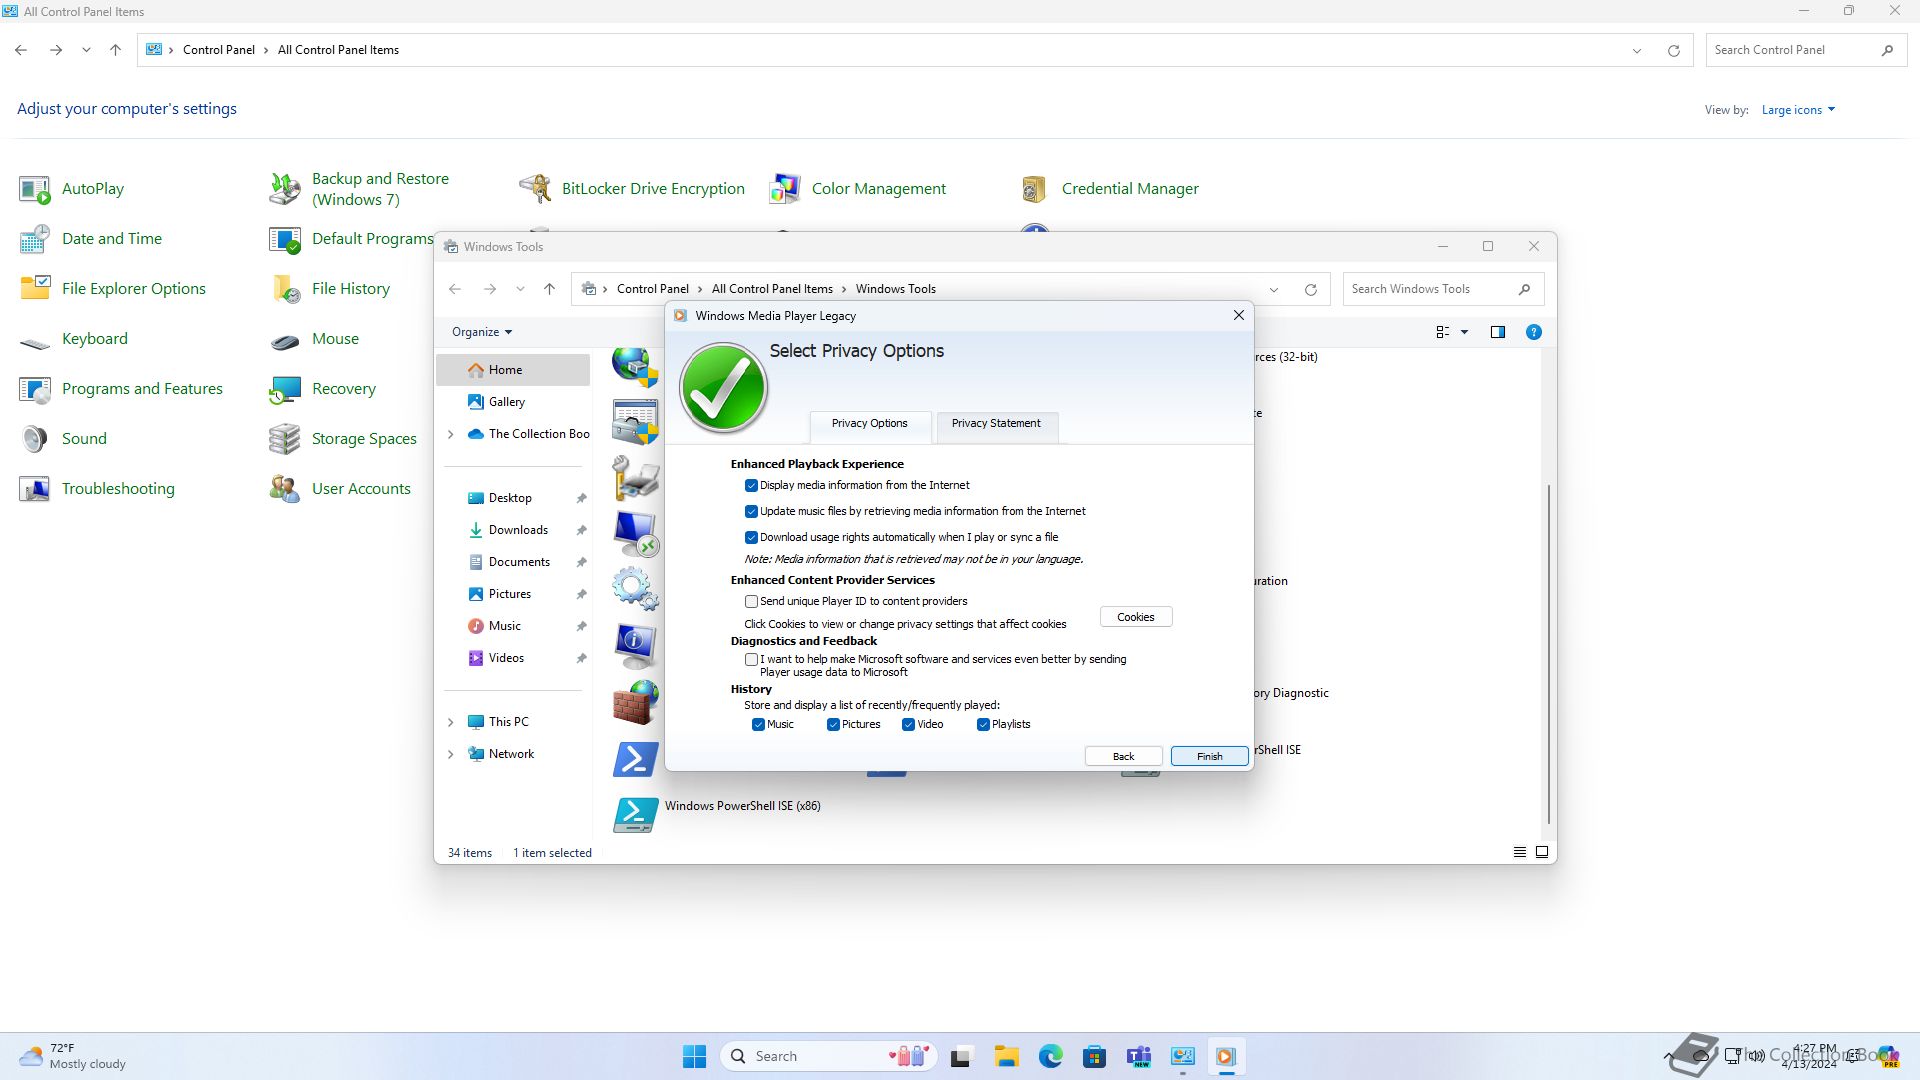Click the Windows Tools vertical scrollbar
Image resolution: width=1920 pixels, height=1080 pixels.
[1549, 655]
